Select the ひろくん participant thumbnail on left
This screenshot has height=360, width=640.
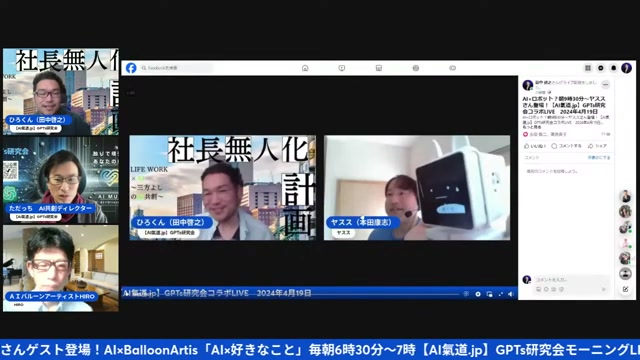(61, 92)
